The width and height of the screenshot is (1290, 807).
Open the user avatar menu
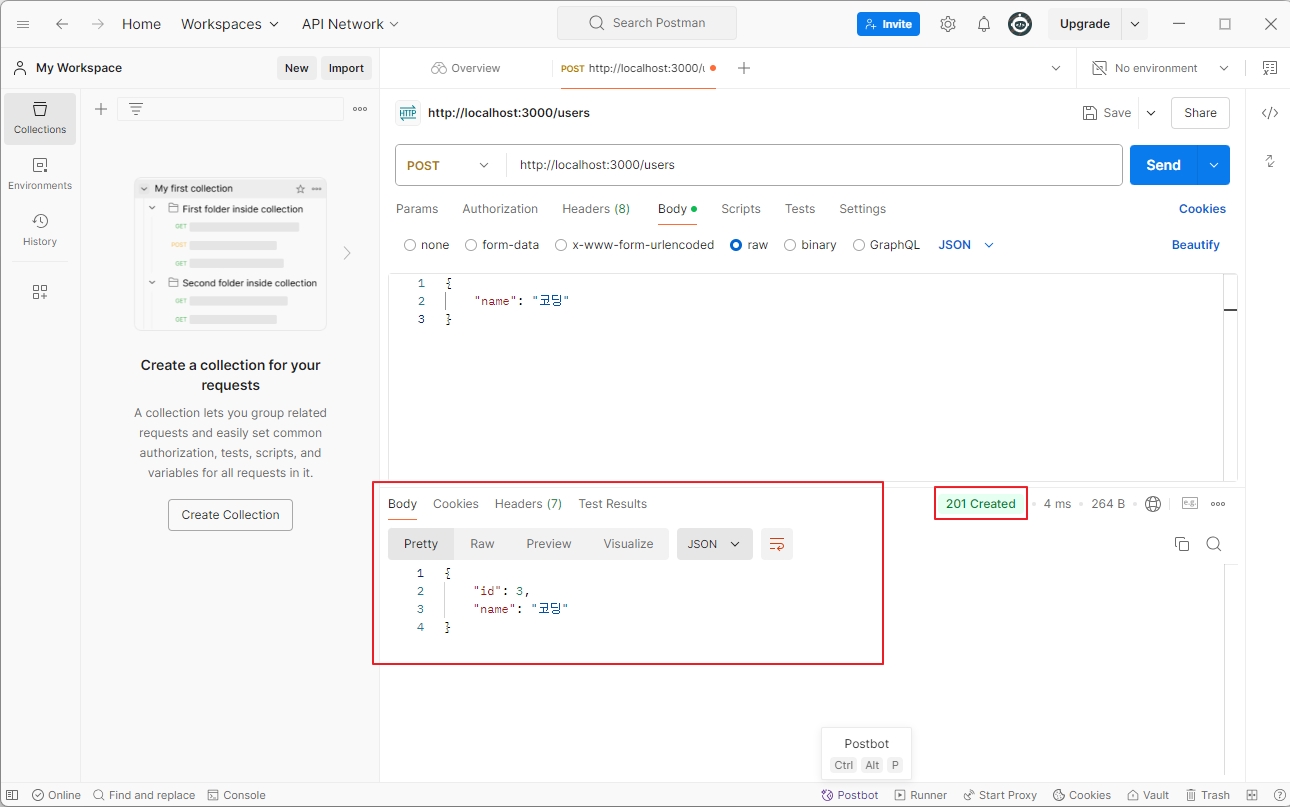point(1020,24)
